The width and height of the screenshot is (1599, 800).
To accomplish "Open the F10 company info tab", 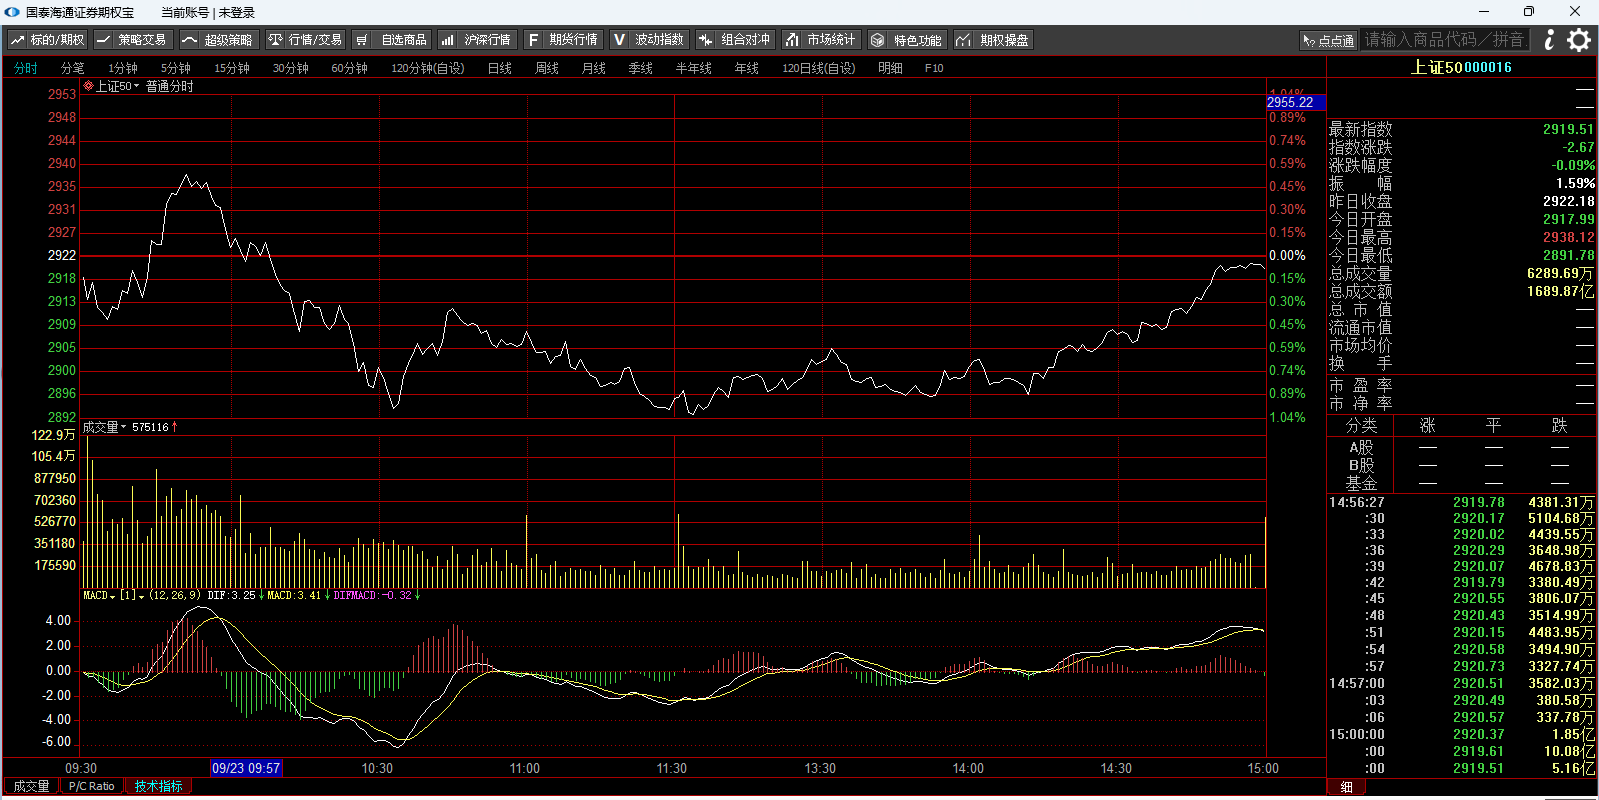I will tap(934, 68).
